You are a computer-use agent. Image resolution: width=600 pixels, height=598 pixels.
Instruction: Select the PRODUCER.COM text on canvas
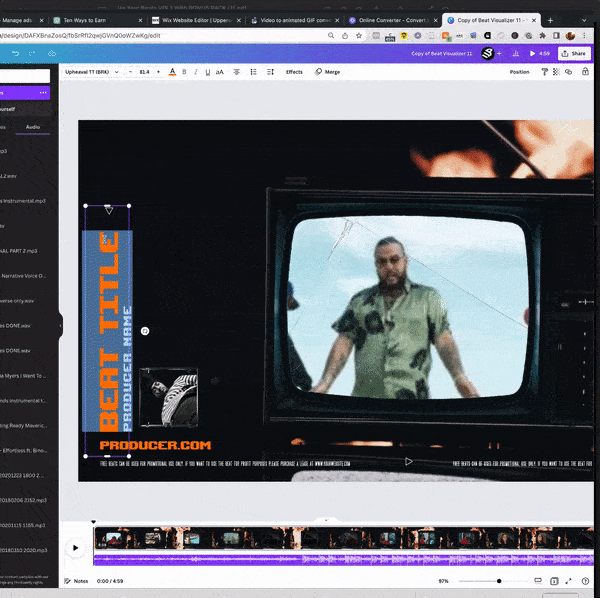(x=155, y=445)
